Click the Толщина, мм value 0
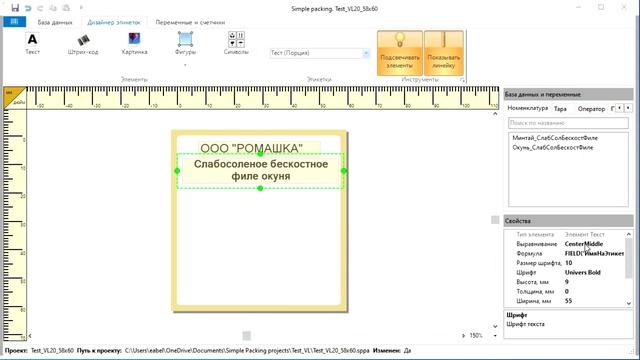The height and width of the screenshot is (360, 640). (x=567, y=291)
